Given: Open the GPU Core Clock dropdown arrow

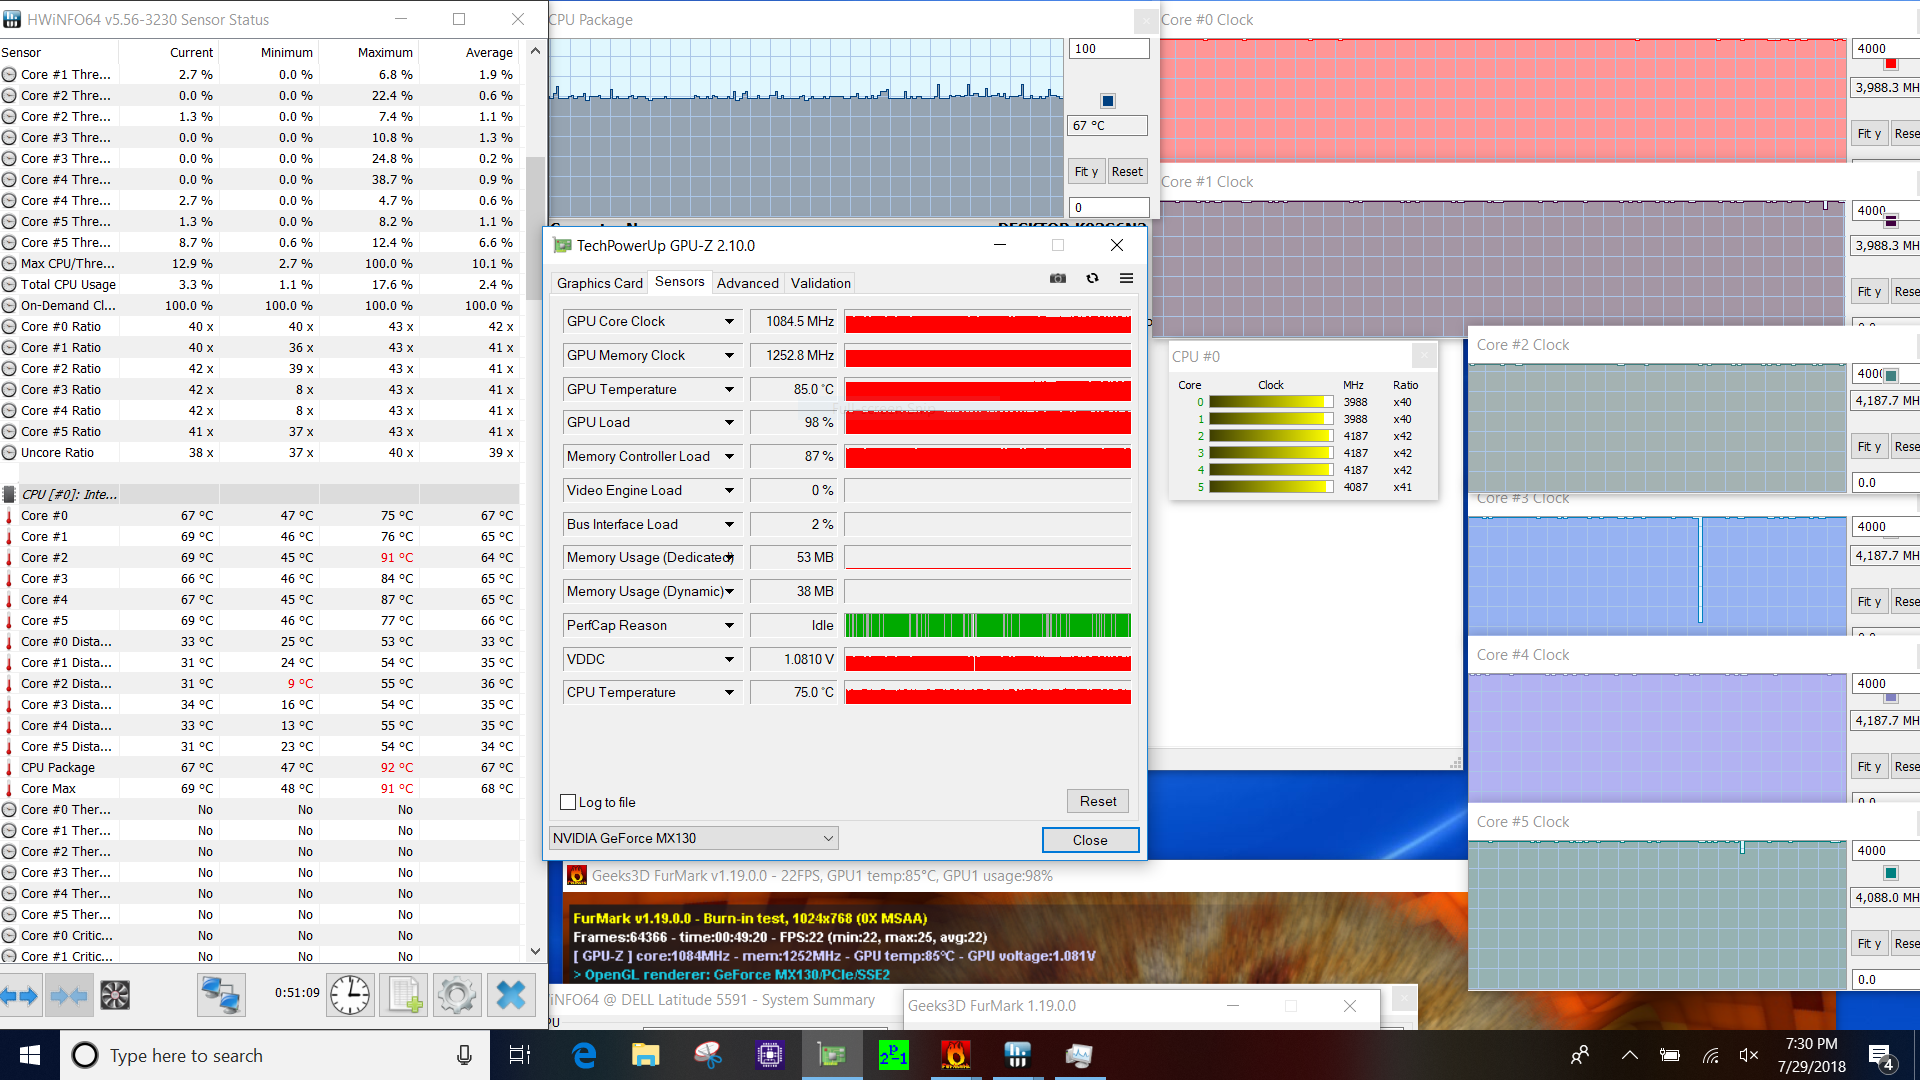Looking at the screenshot, I should click(729, 322).
